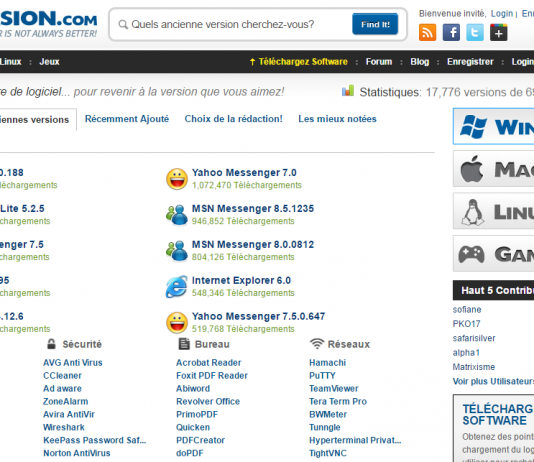Screen dimensions: 534x462
Task: Click the black plus share icon
Action: tap(499, 33)
